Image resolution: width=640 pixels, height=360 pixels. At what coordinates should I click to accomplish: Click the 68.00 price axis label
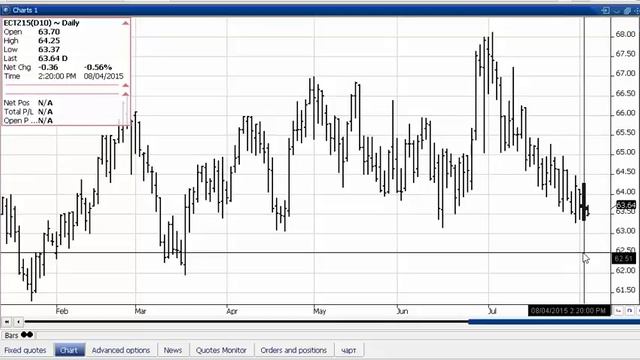click(x=625, y=34)
